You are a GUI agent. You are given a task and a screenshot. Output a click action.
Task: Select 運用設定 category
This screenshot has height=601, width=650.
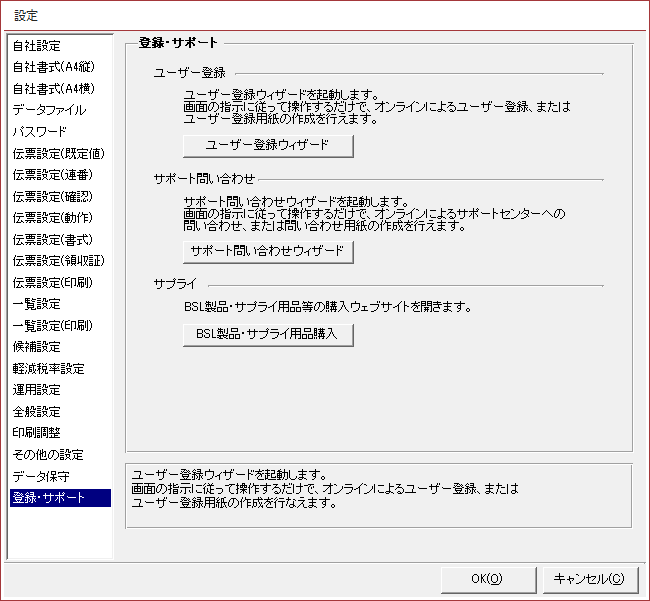tap(60, 390)
